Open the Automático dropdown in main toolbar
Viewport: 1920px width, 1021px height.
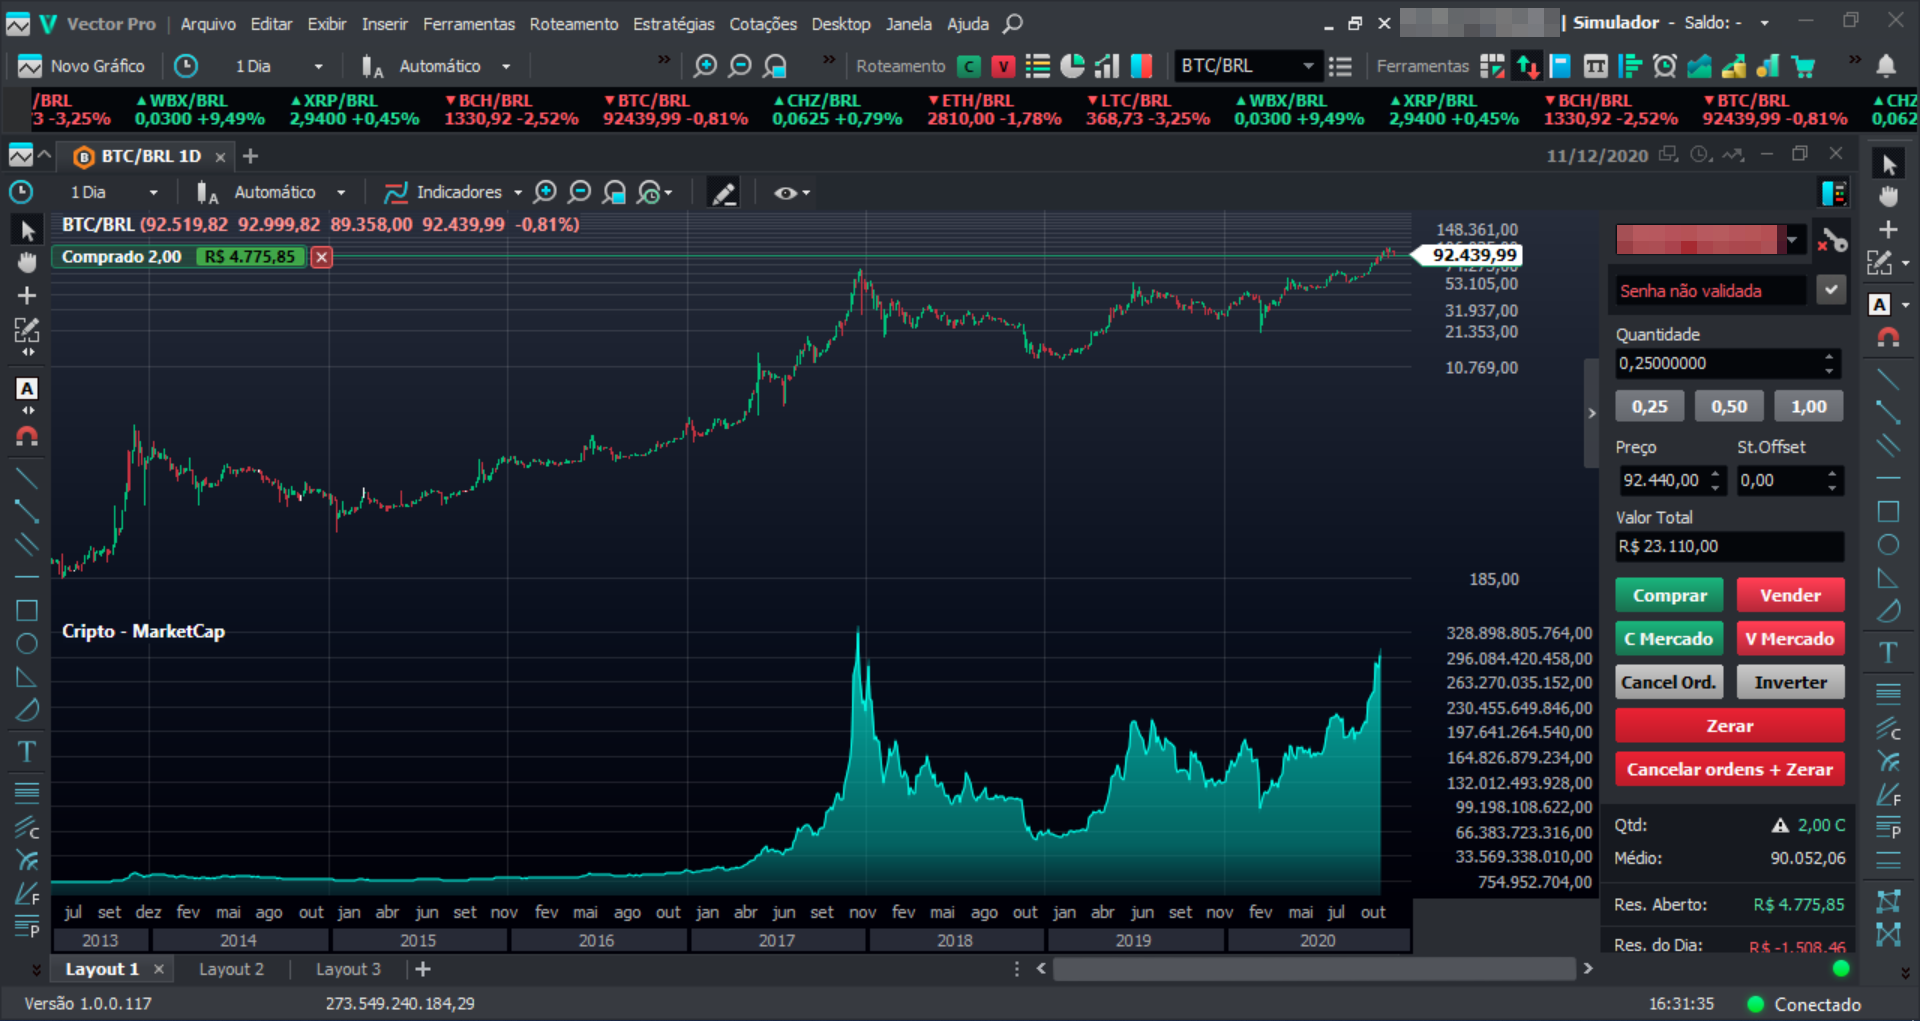click(x=506, y=66)
